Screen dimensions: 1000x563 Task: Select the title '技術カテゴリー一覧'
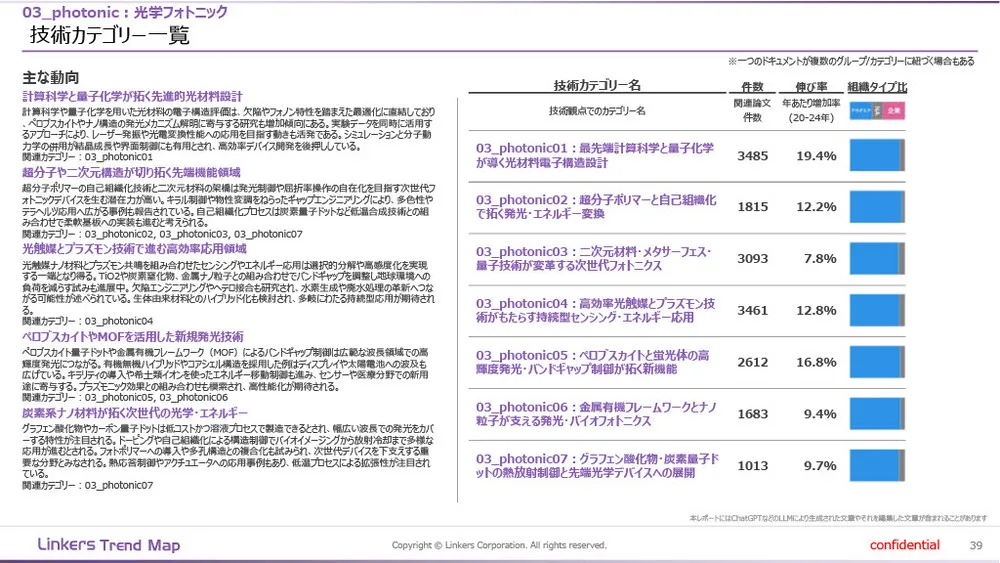(110, 35)
